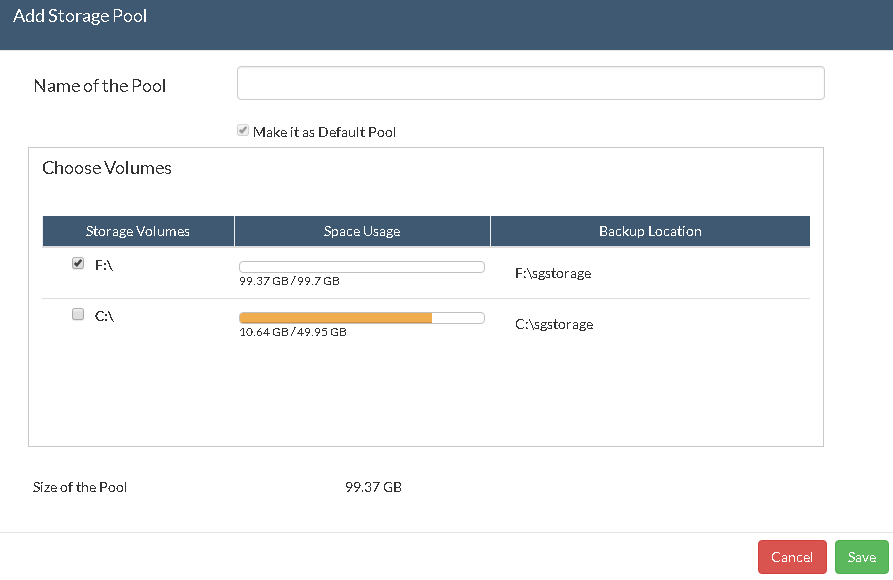
Task: Click the Save button
Action: [x=861, y=557]
